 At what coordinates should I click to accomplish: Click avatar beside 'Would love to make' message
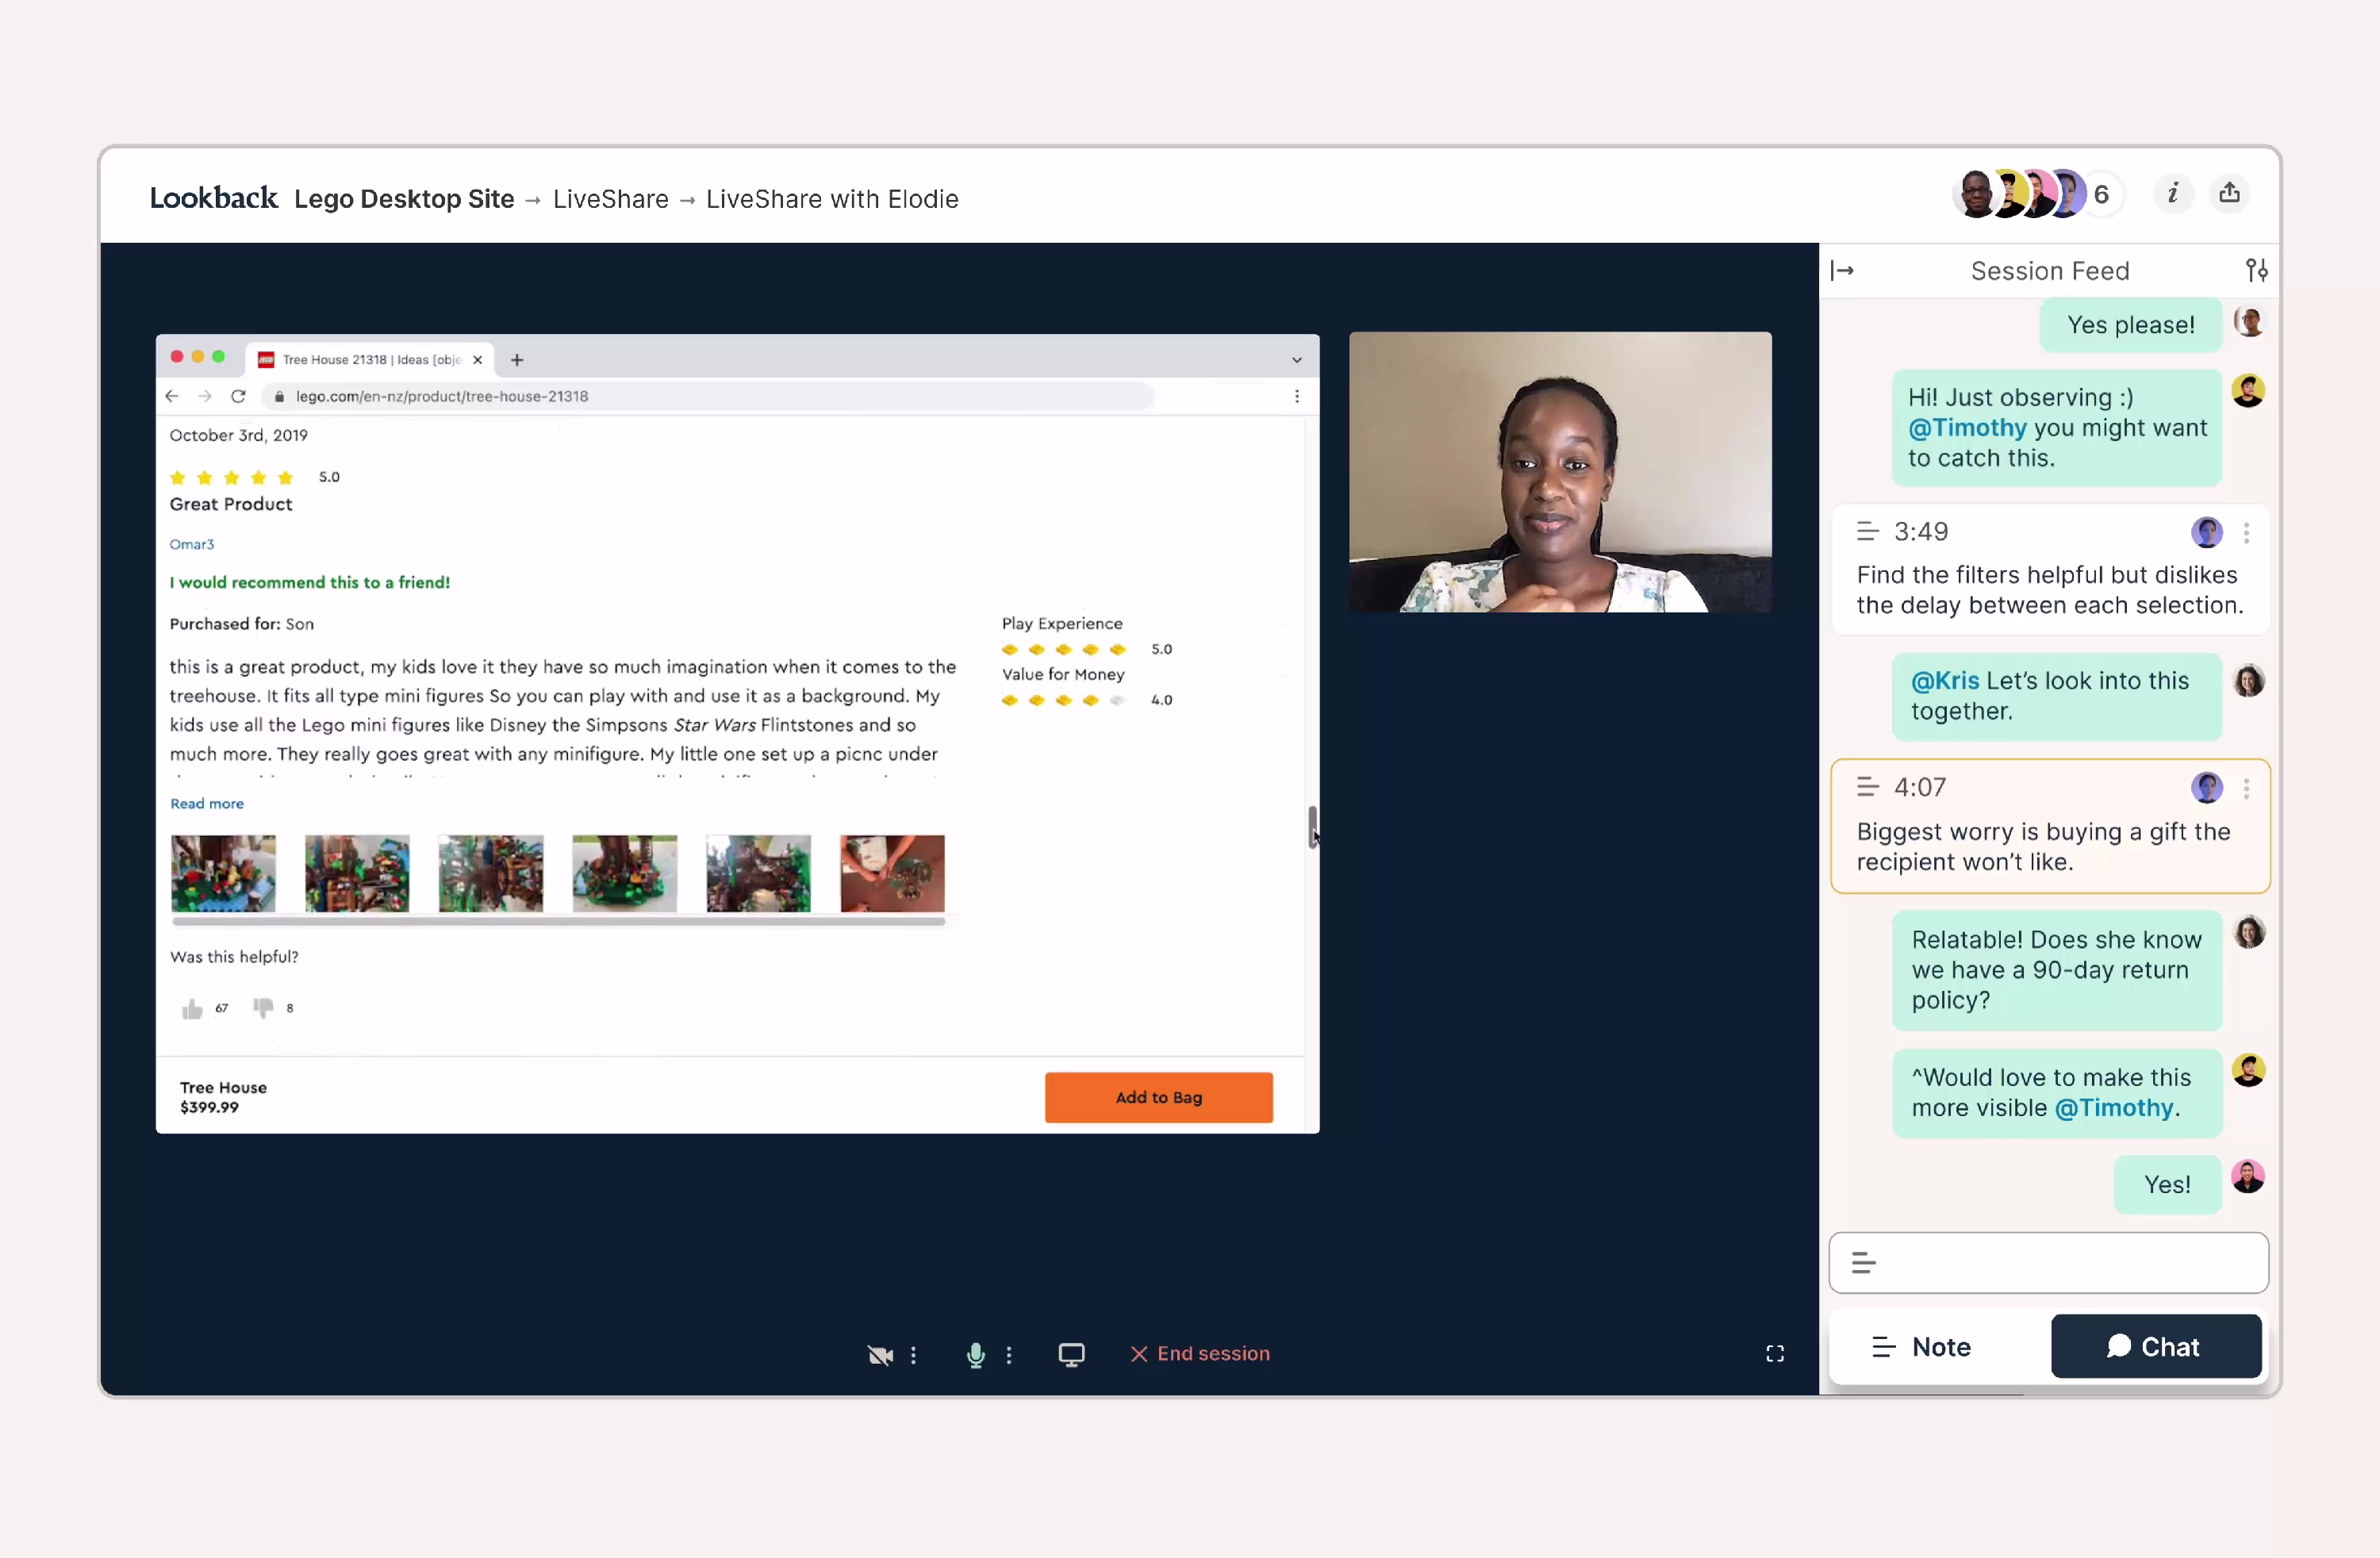2248,1070
